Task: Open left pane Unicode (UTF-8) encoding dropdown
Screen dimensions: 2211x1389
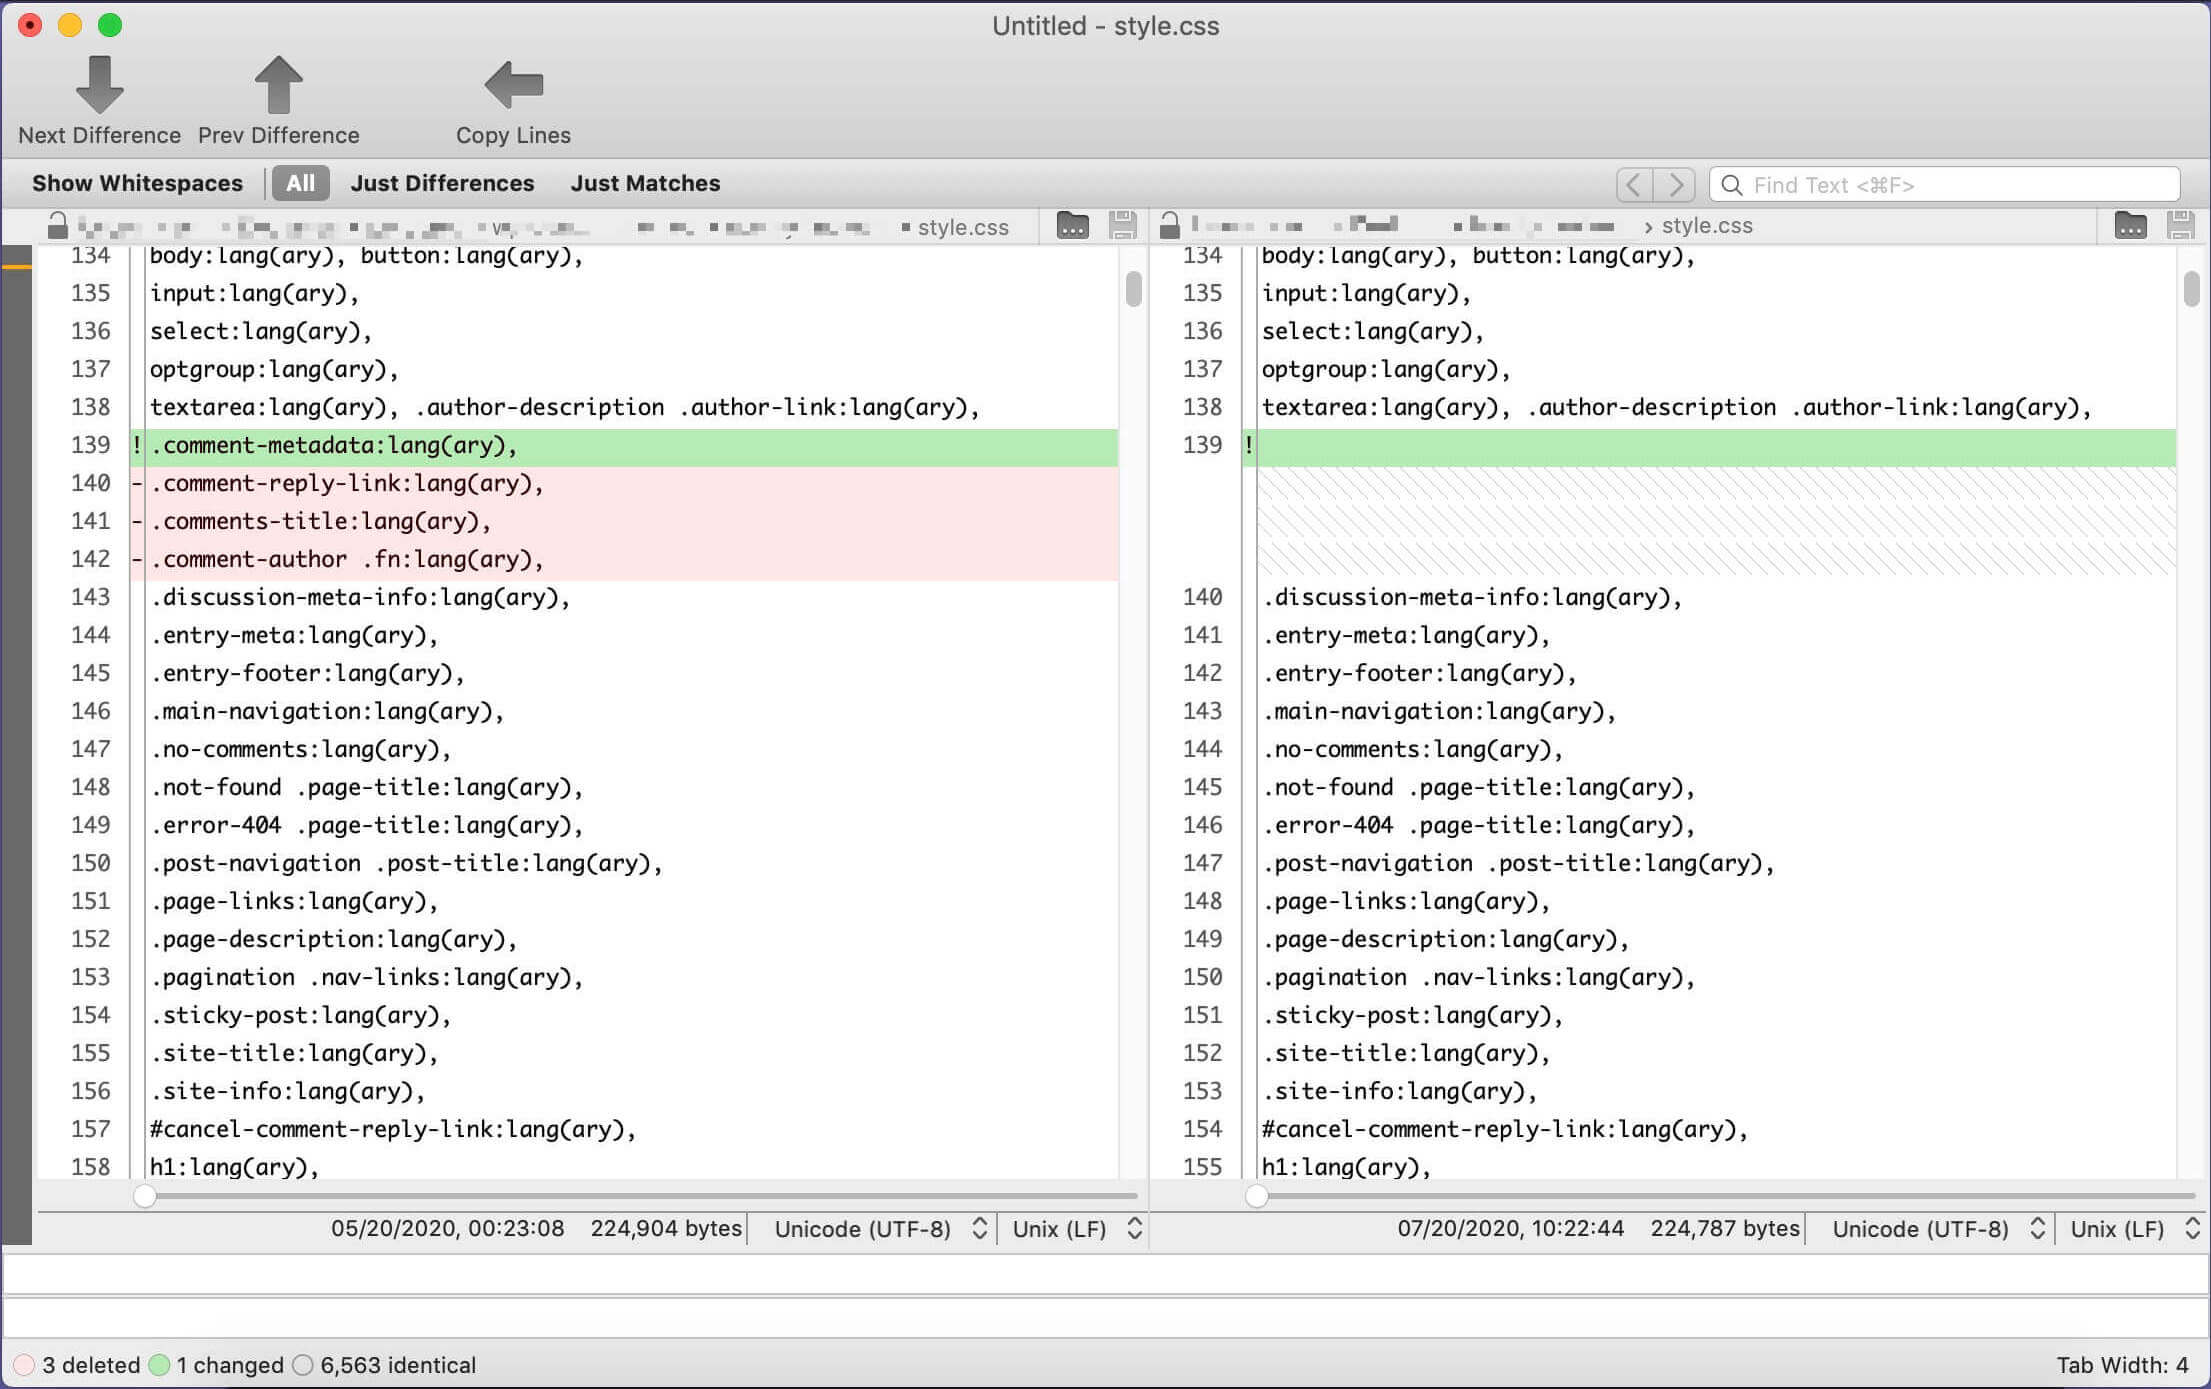Action: point(880,1229)
